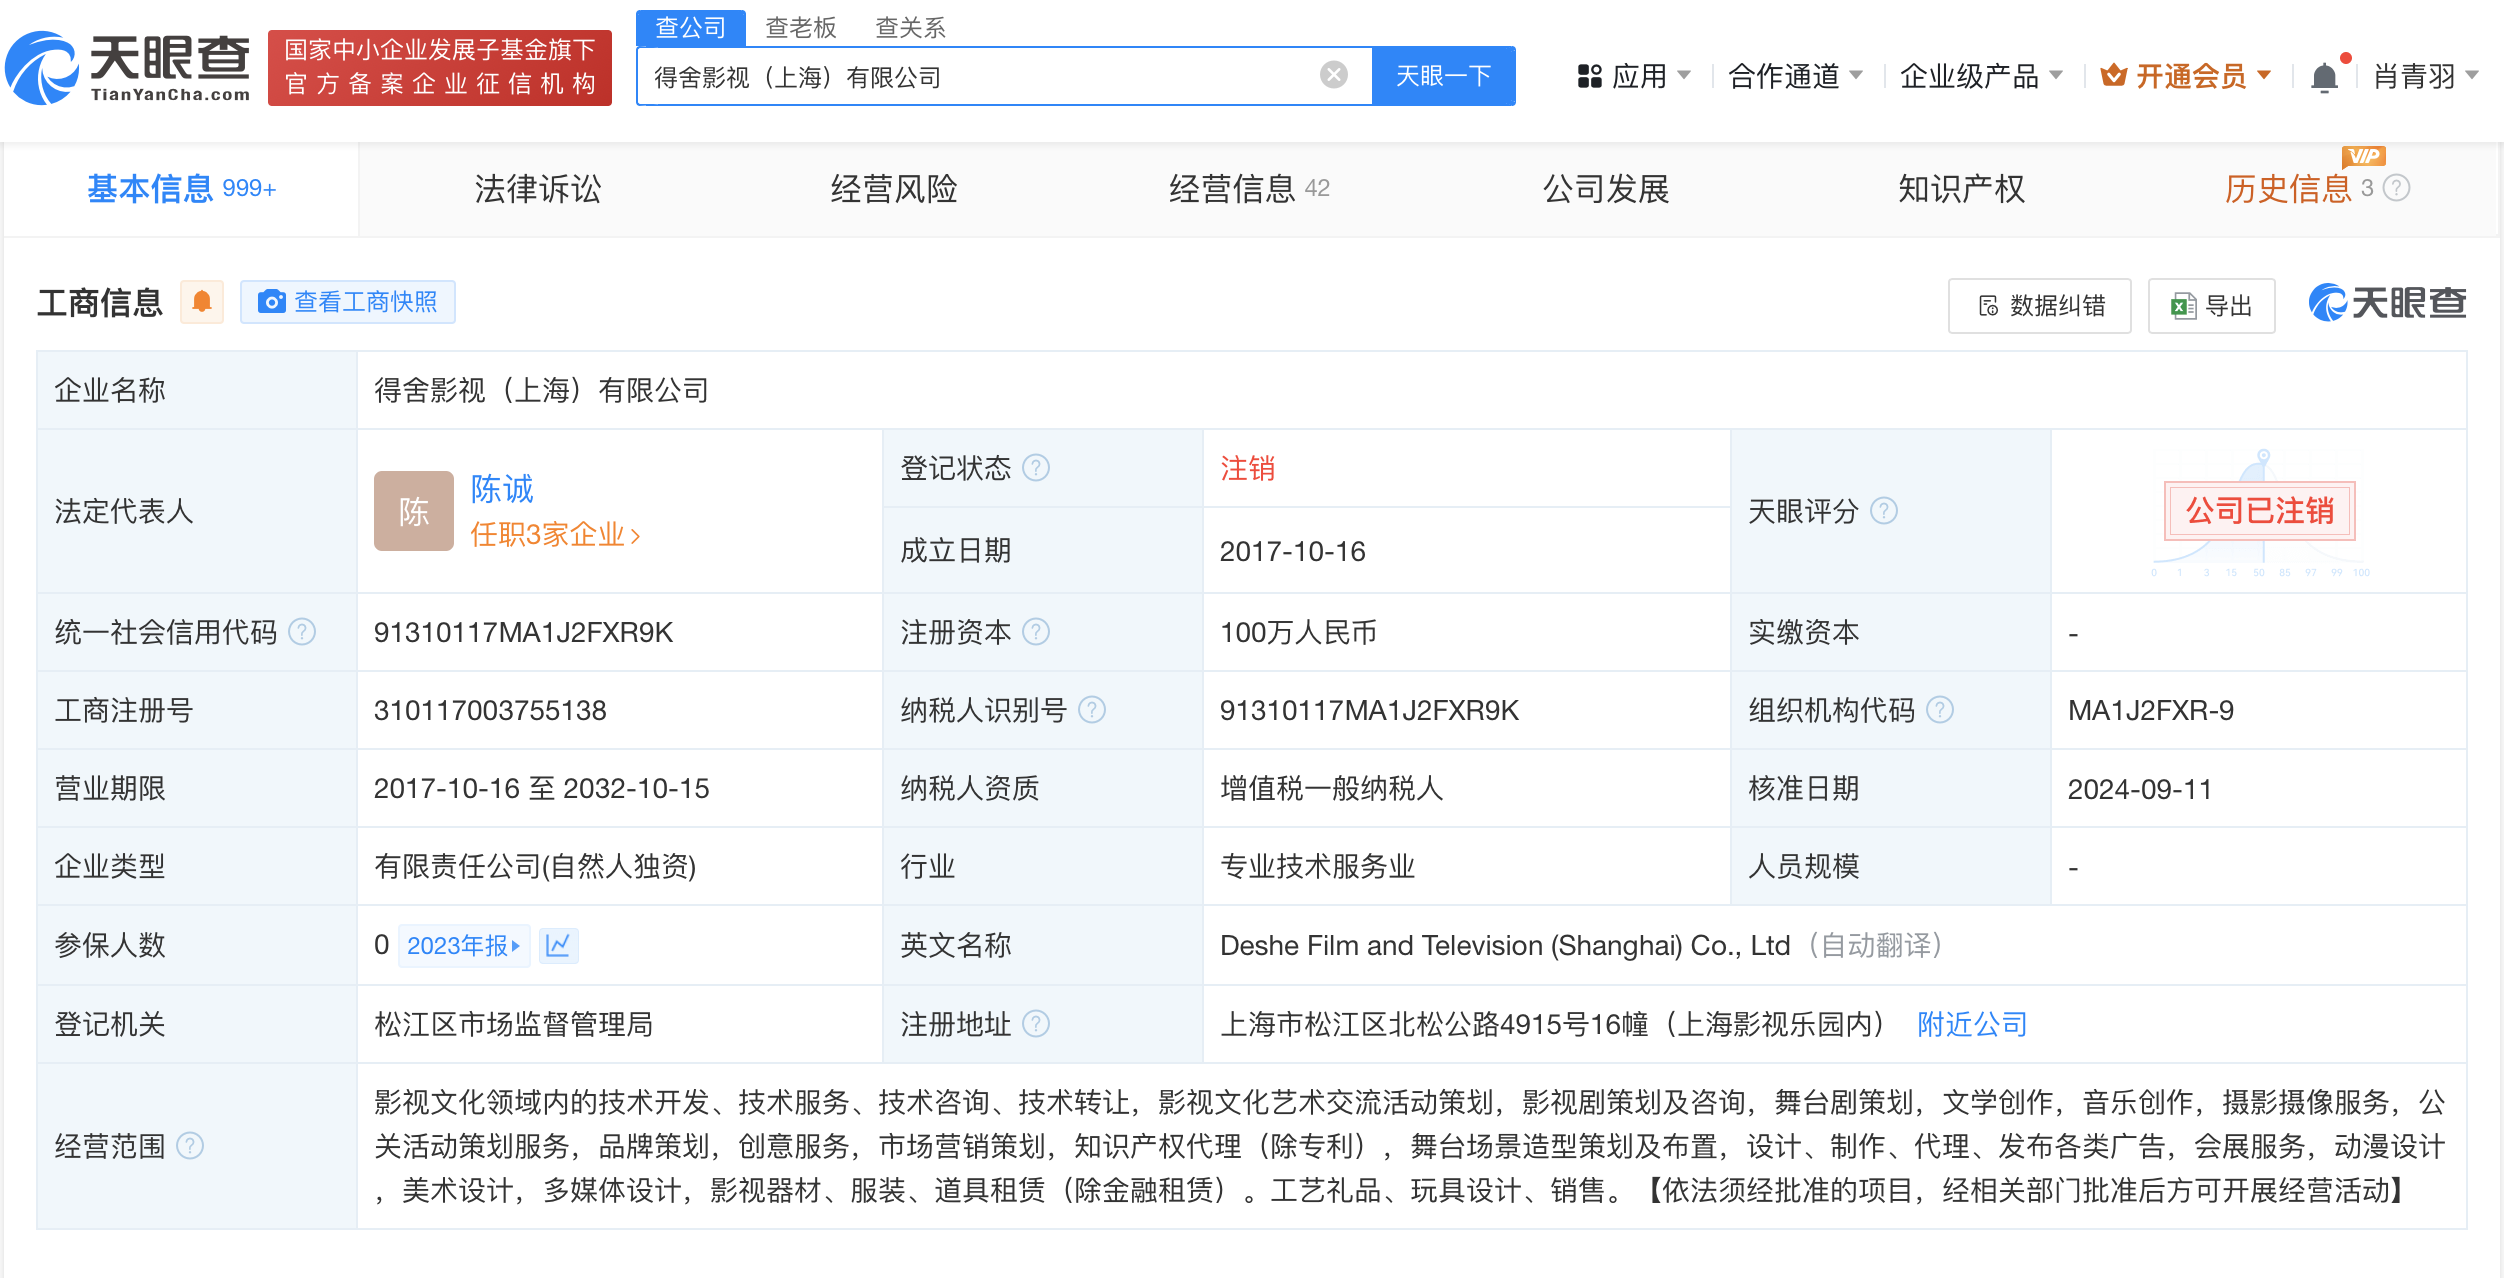Click the help icon next to 统一社会信用代码
Image resolution: width=2504 pixels, height=1278 pixels.
pos(301,631)
